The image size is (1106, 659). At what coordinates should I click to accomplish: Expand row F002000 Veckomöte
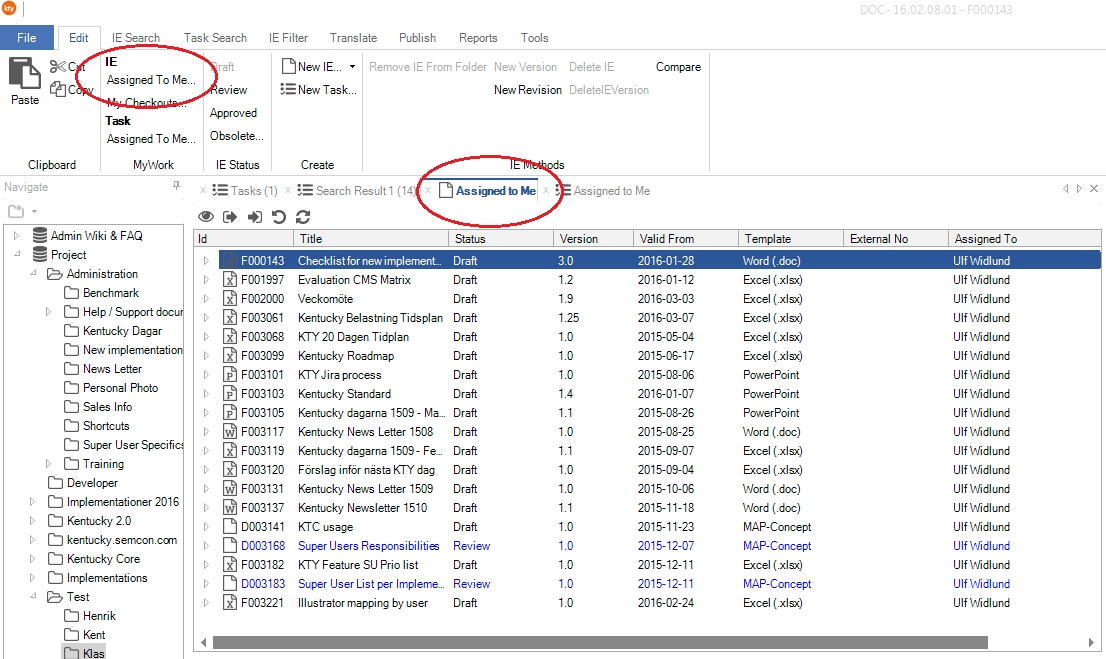point(206,299)
